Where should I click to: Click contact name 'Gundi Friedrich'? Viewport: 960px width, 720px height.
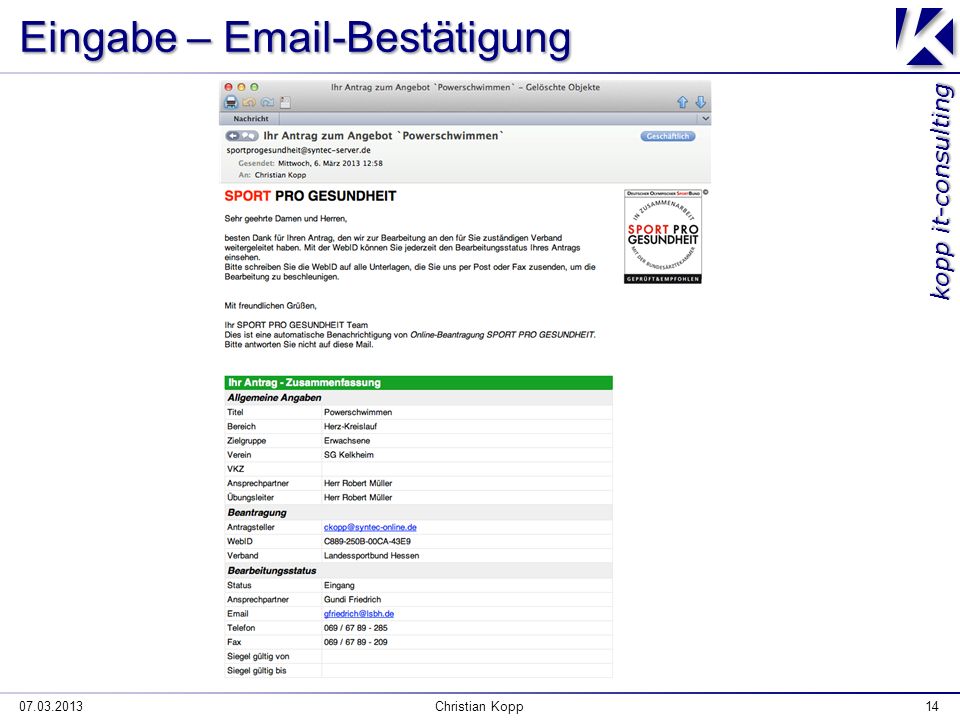[352, 599]
